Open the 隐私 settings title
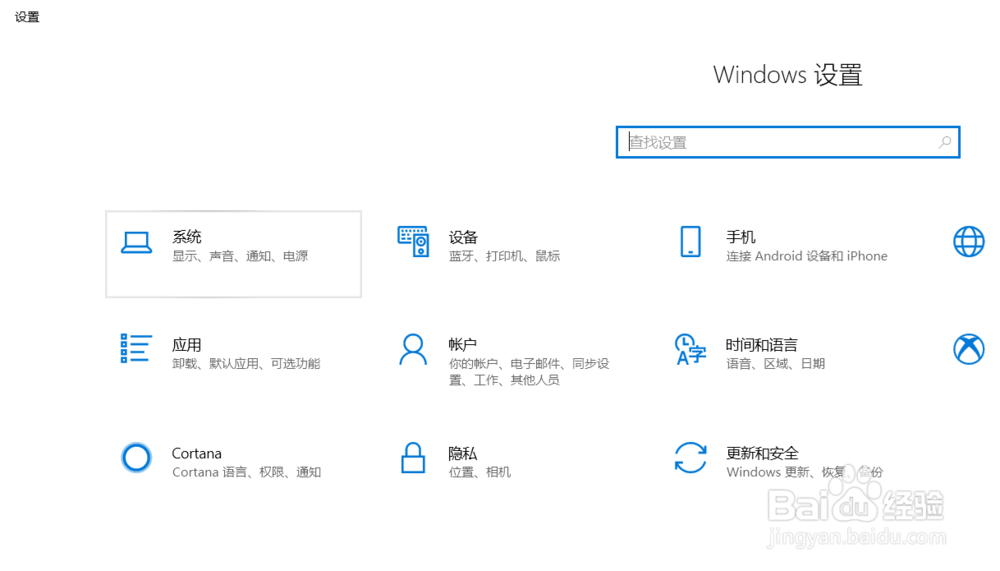The image size is (1000, 571). [462, 454]
